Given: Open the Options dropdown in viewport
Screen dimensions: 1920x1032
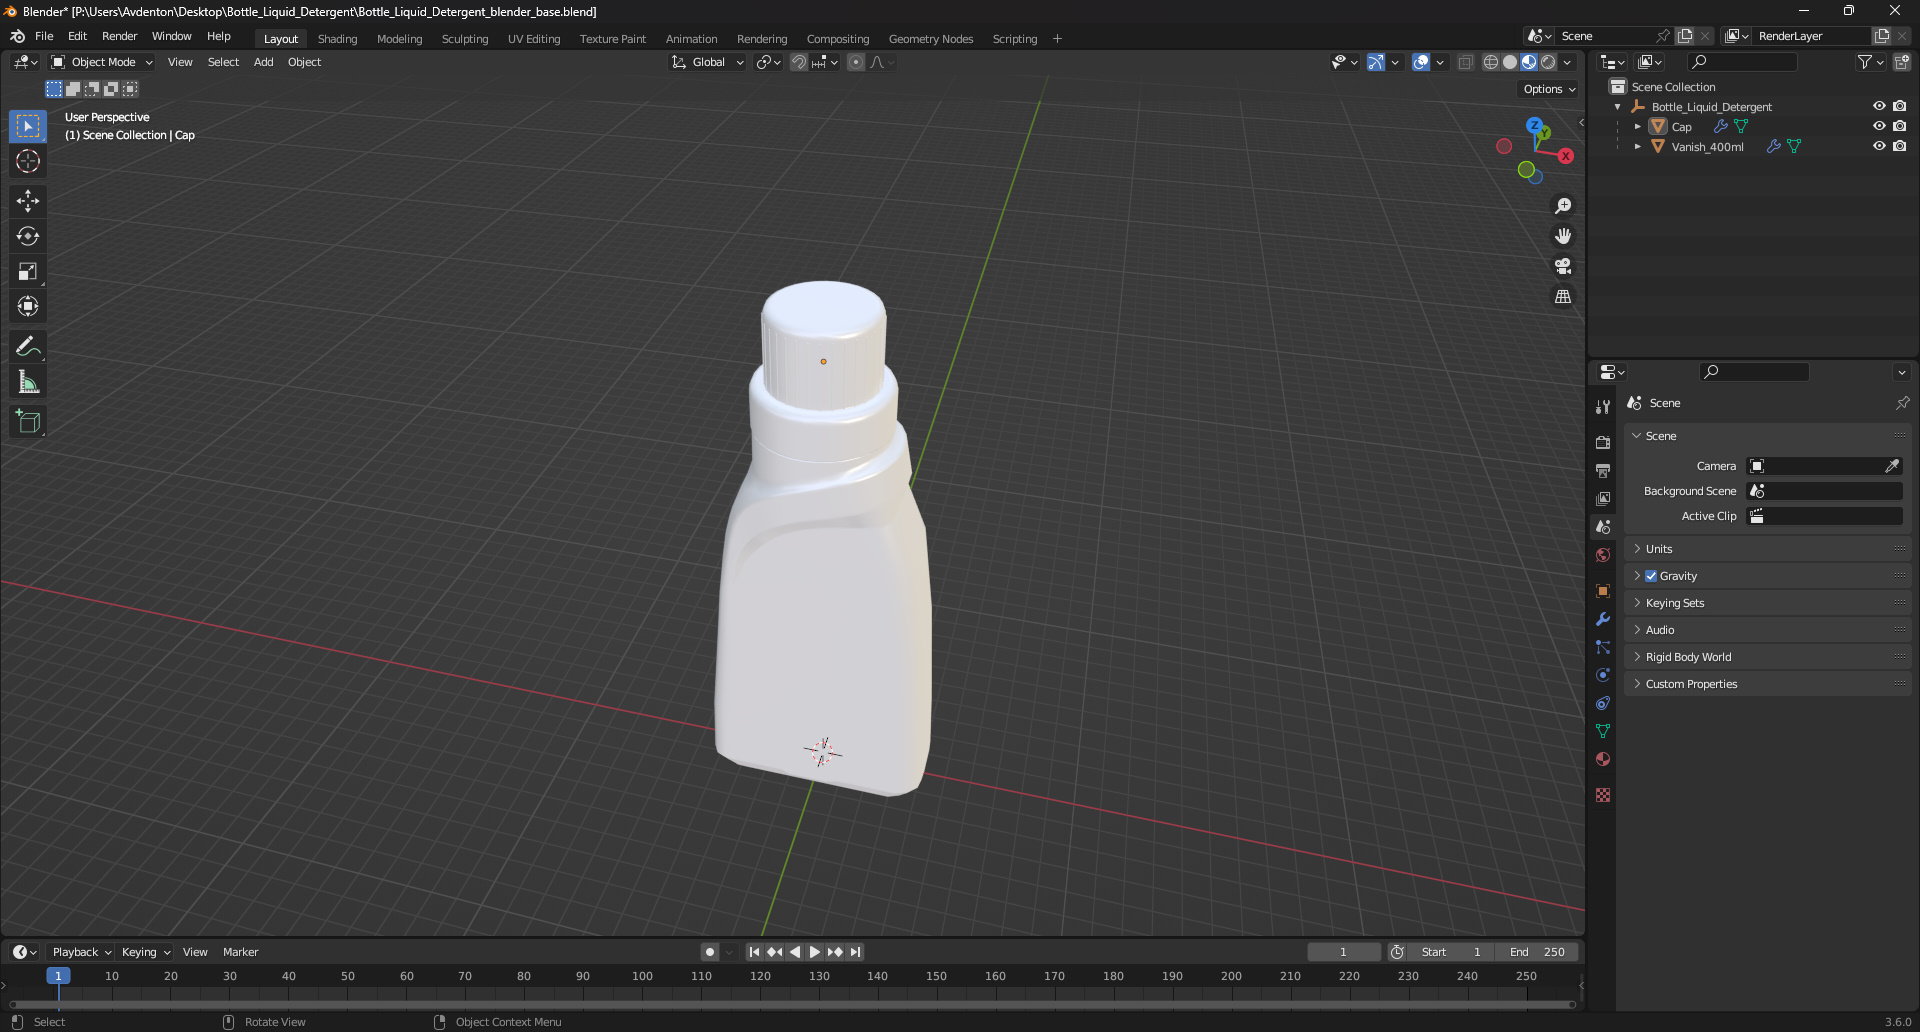Looking at the screenshot, I should pyautogui.click(x=1549, y=89).
